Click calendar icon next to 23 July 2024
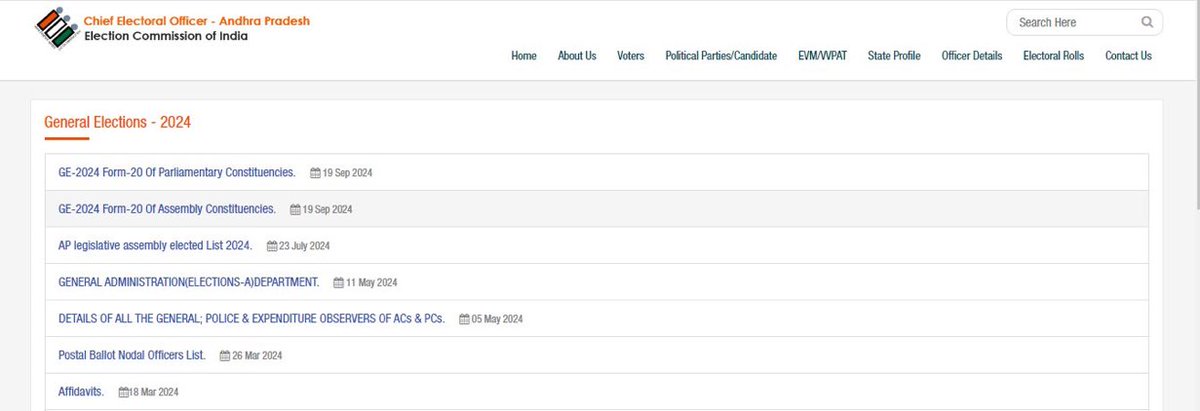 [272, 246]
